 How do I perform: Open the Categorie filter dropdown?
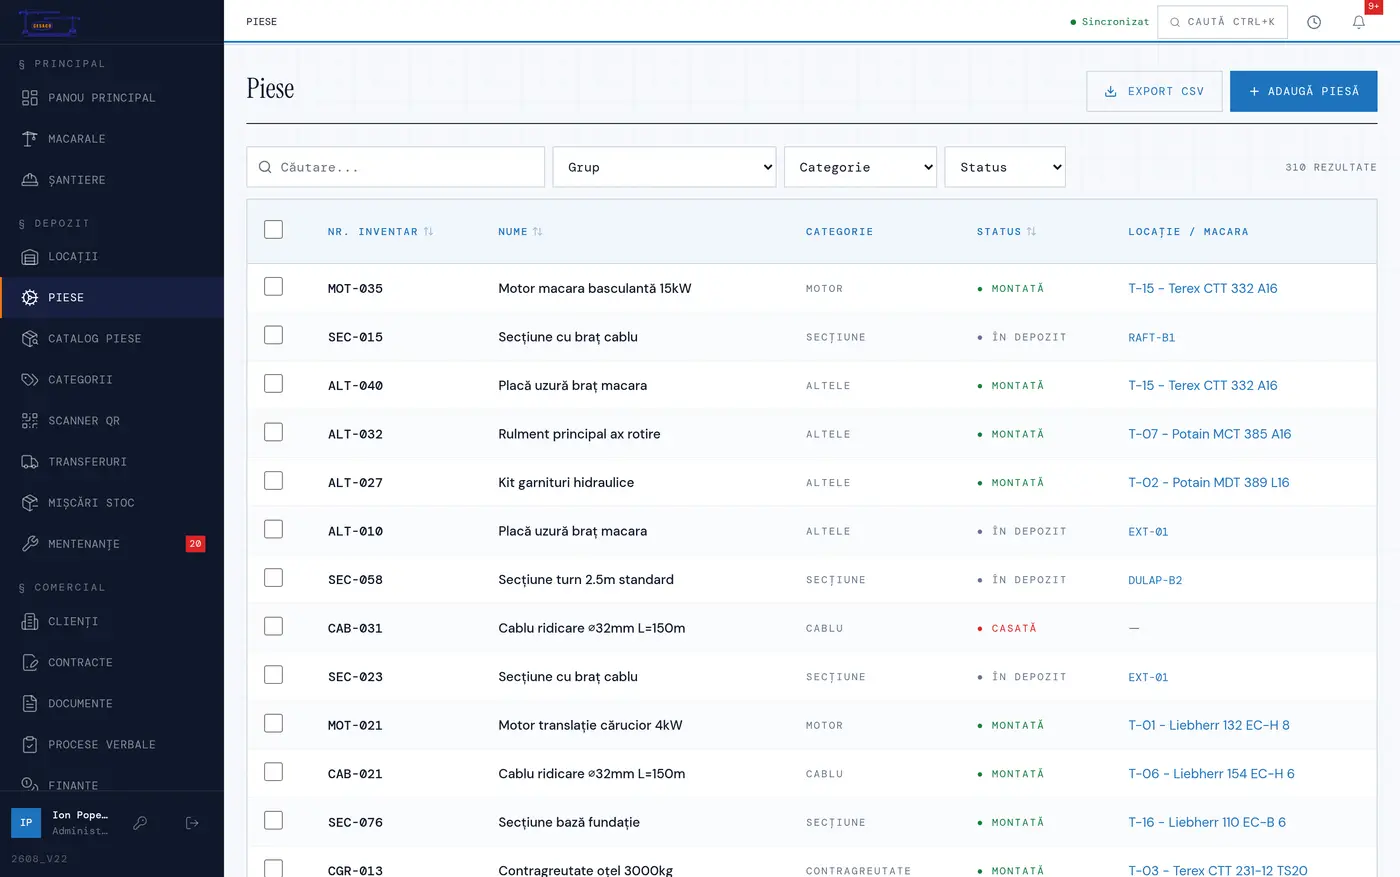tap(860, 167)
